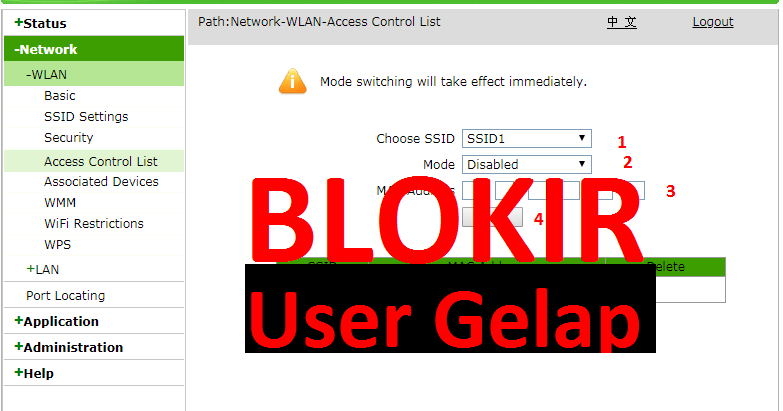Open the Port Locating page
The image size is (783, 411).
click(x=65, y=295)
